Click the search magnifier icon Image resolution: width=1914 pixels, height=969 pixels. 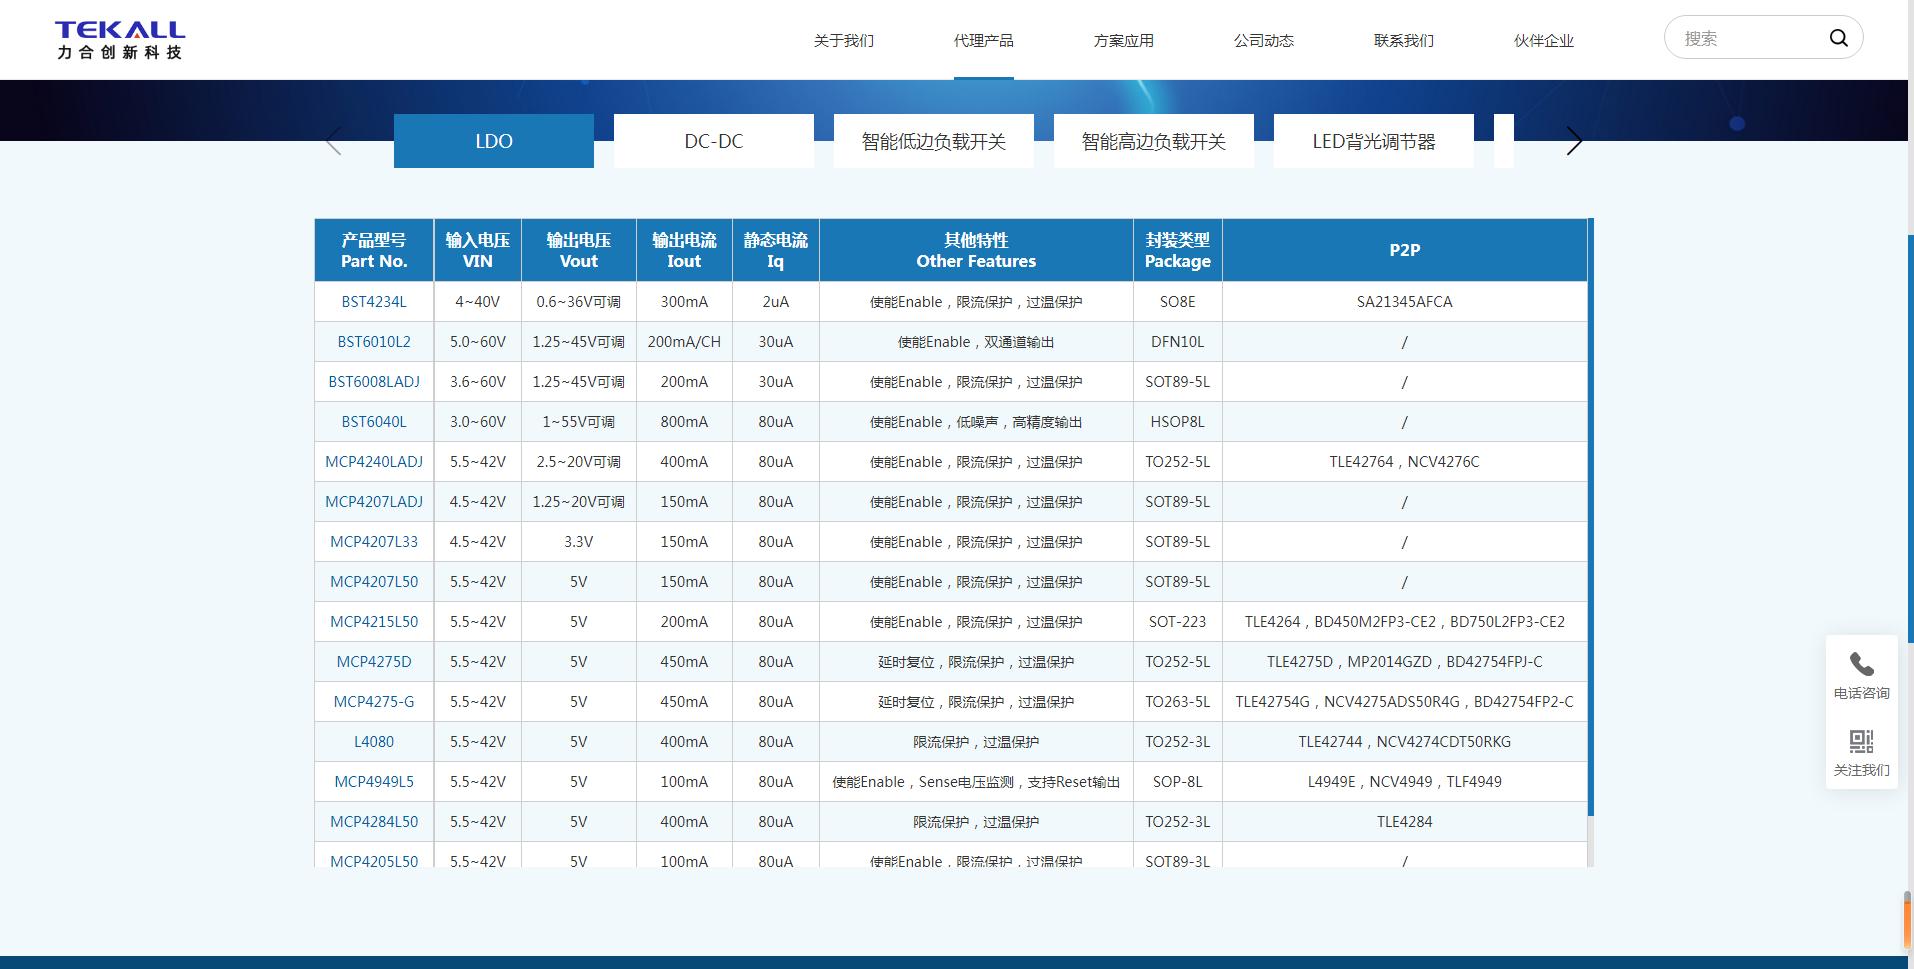(x=1838, y=38)
